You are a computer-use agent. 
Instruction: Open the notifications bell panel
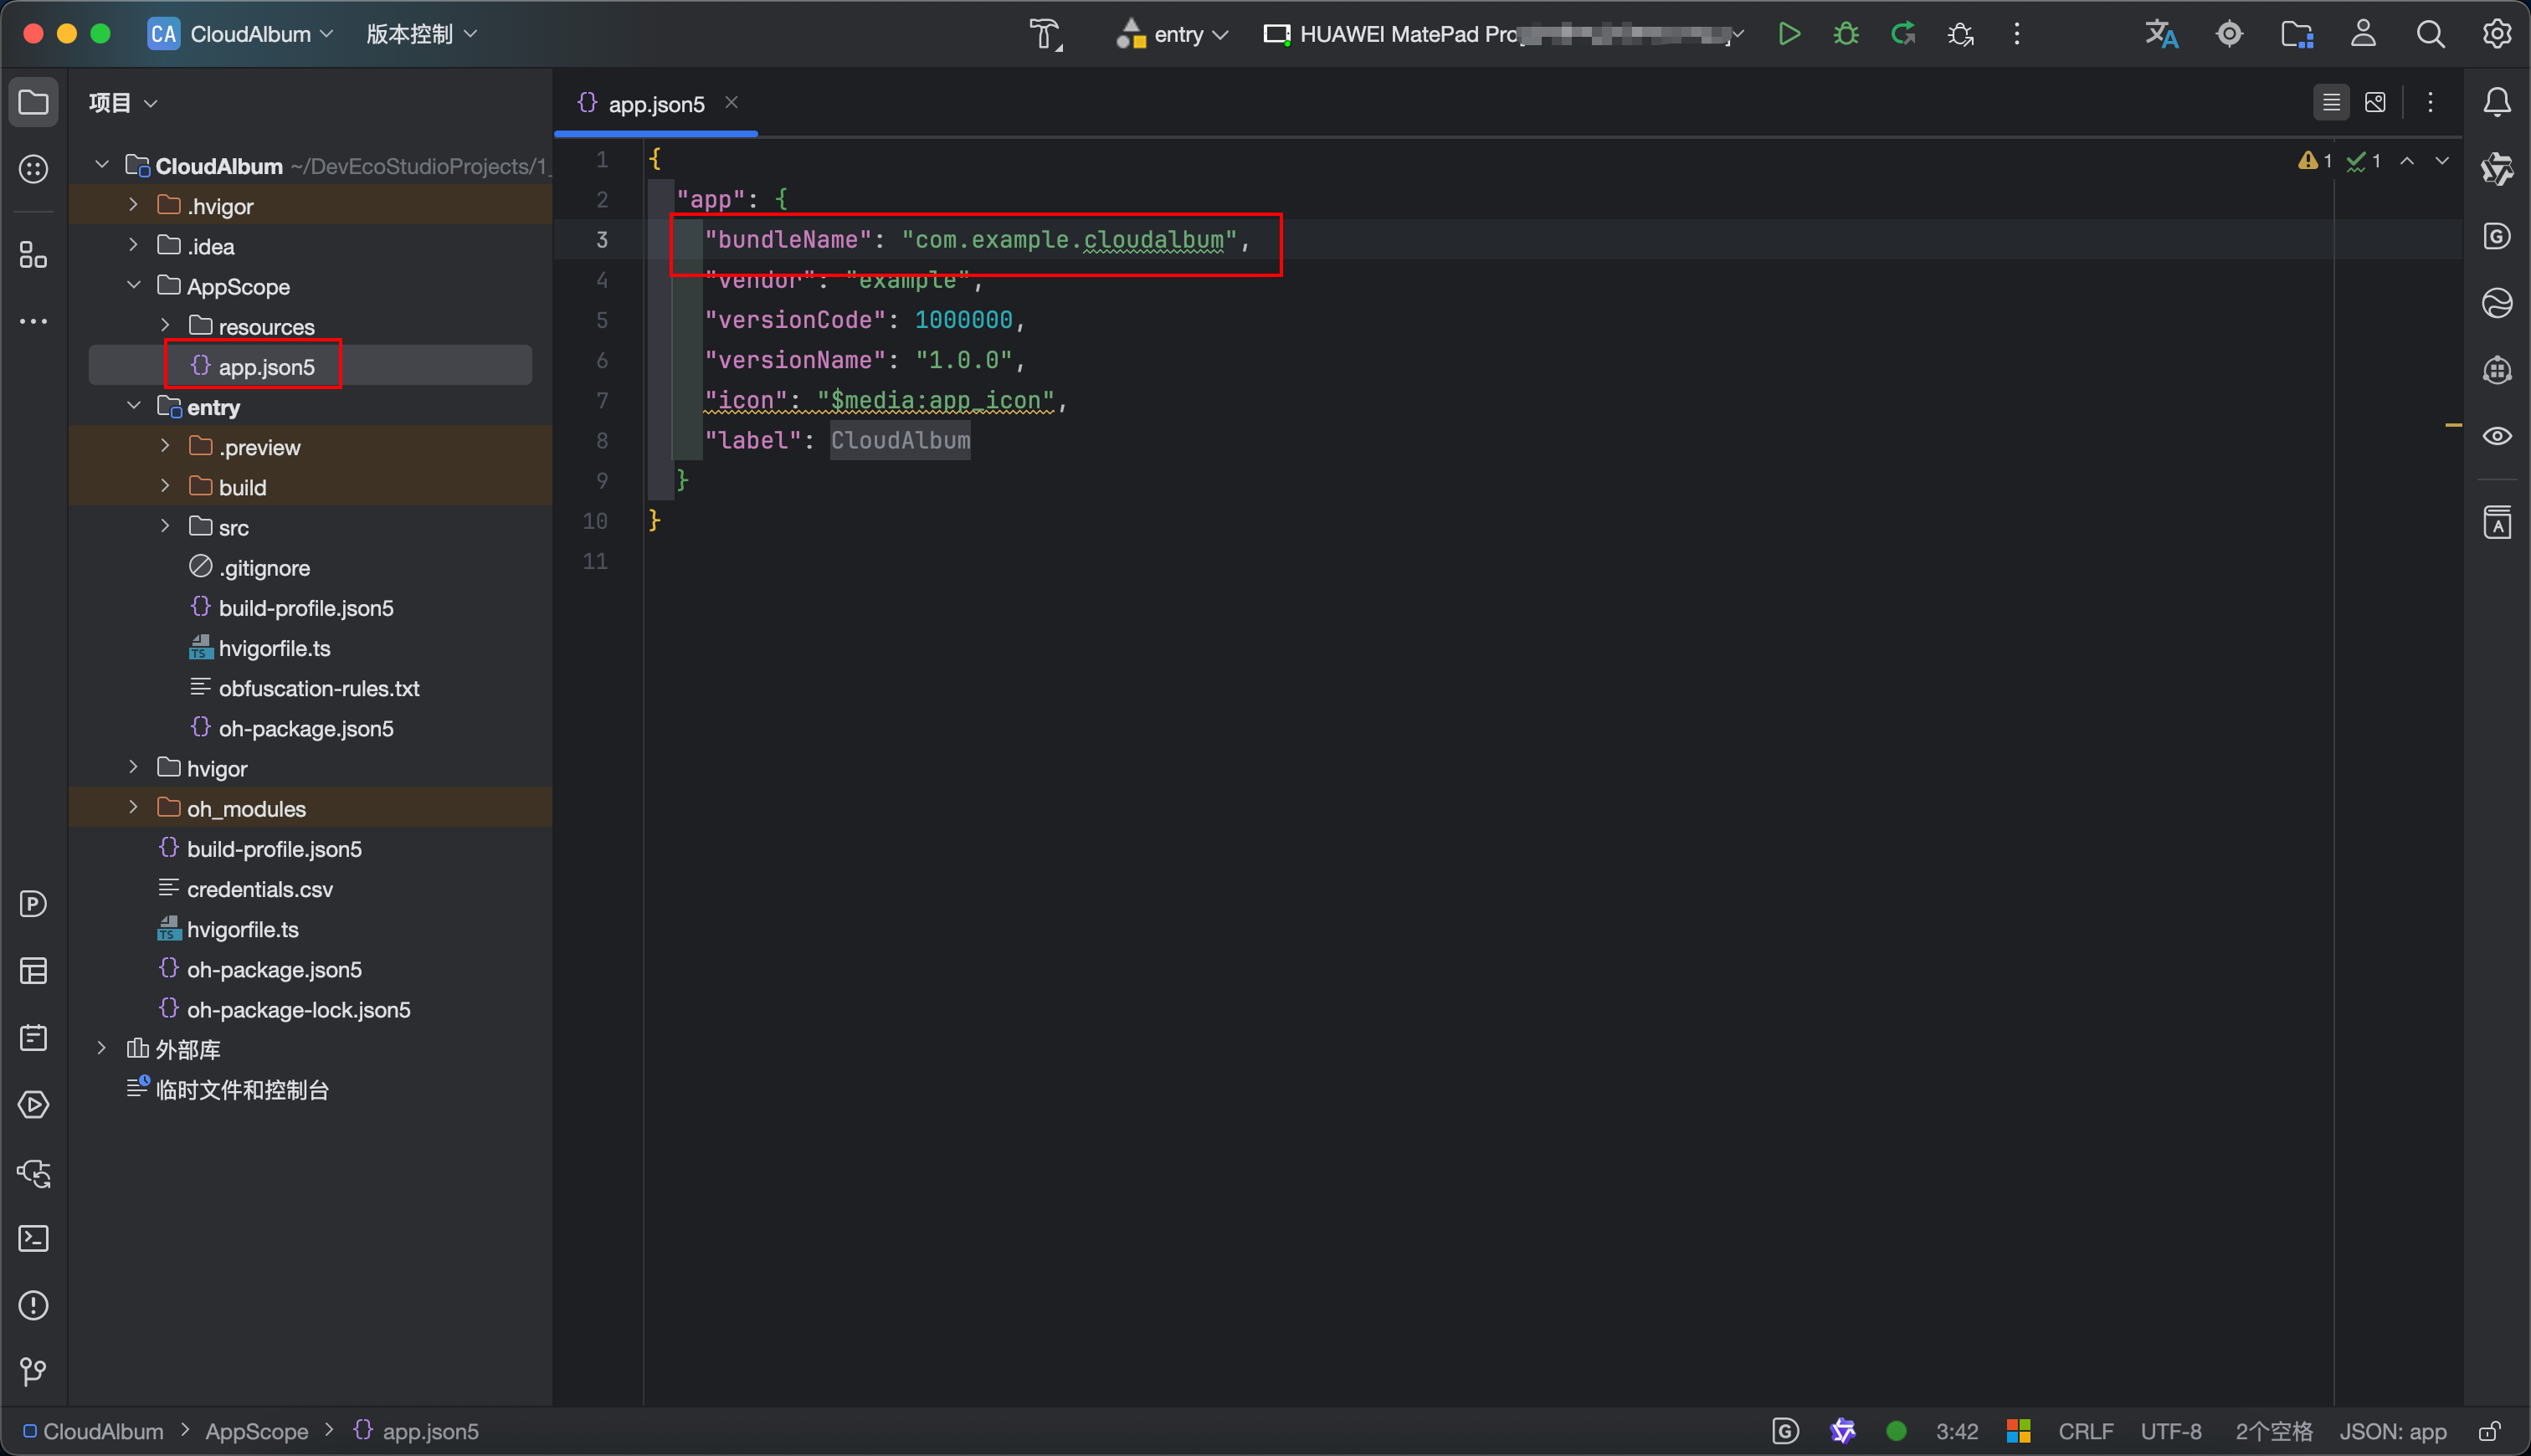[x=2497, y=102]
